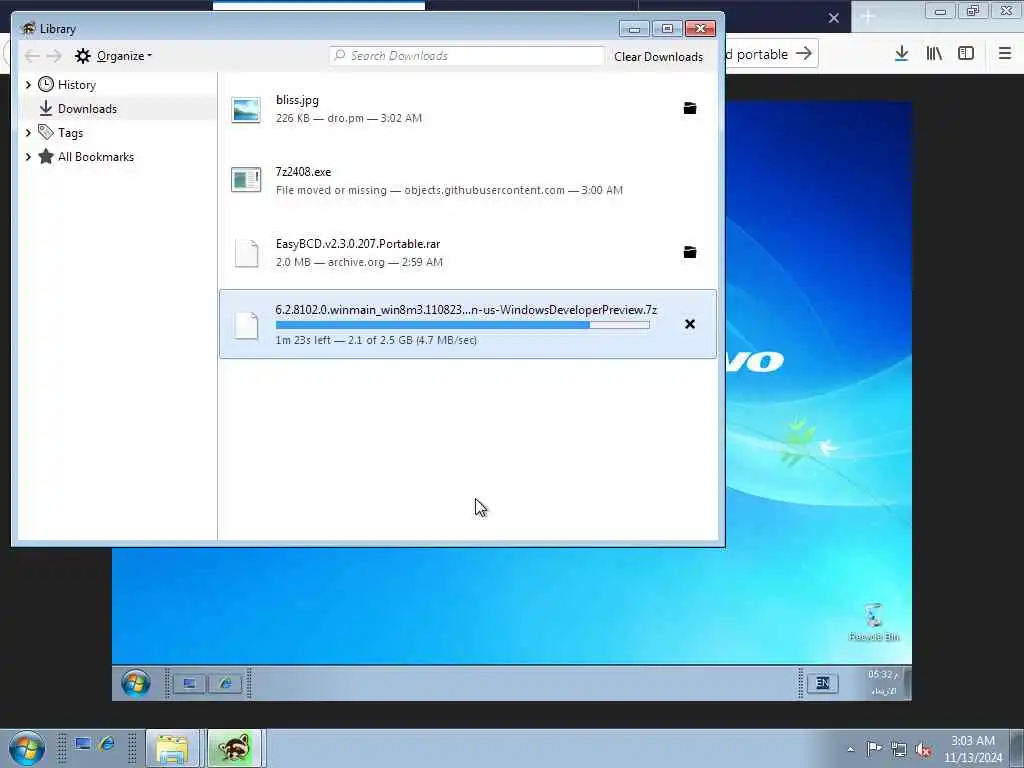Click "1m 23s left" download status
Image resolution: width=1024 pixels, height=768 pixels.
303,340
